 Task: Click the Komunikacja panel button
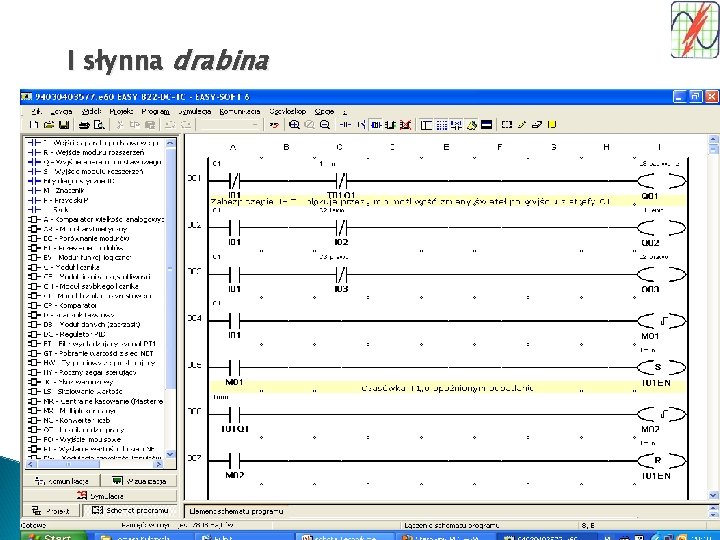coord(62,481)
